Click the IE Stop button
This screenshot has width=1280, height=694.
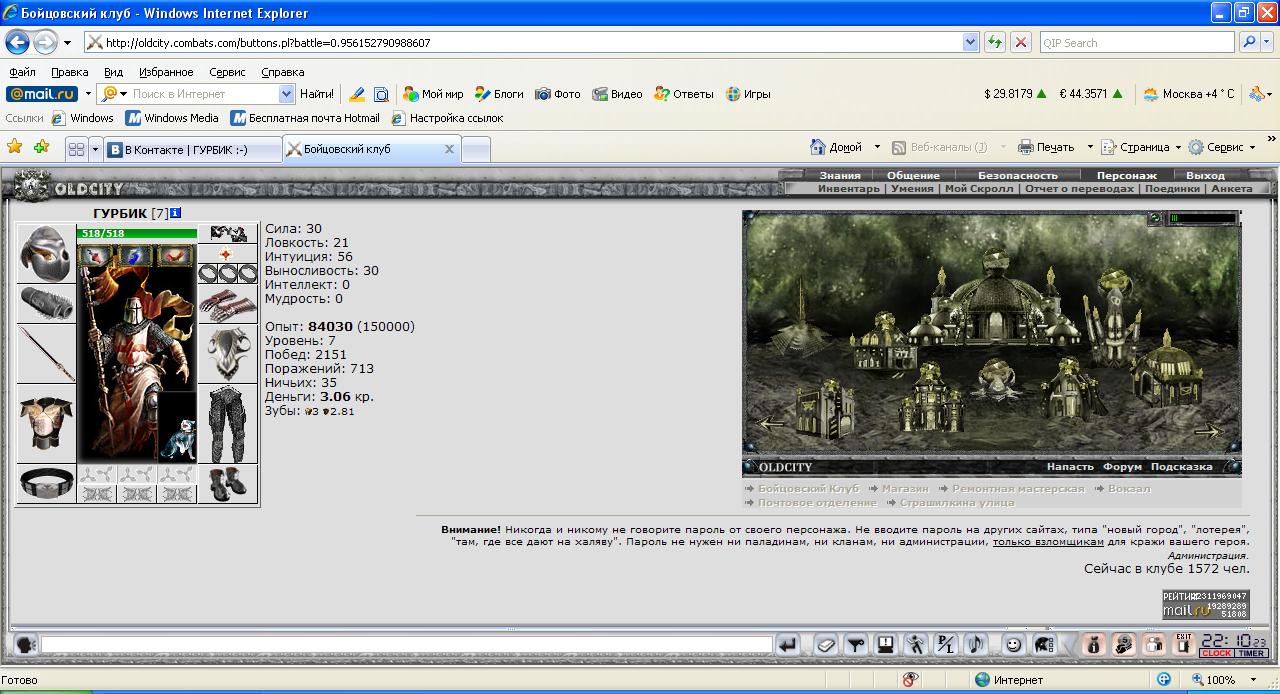click(x=1021, y=42)
